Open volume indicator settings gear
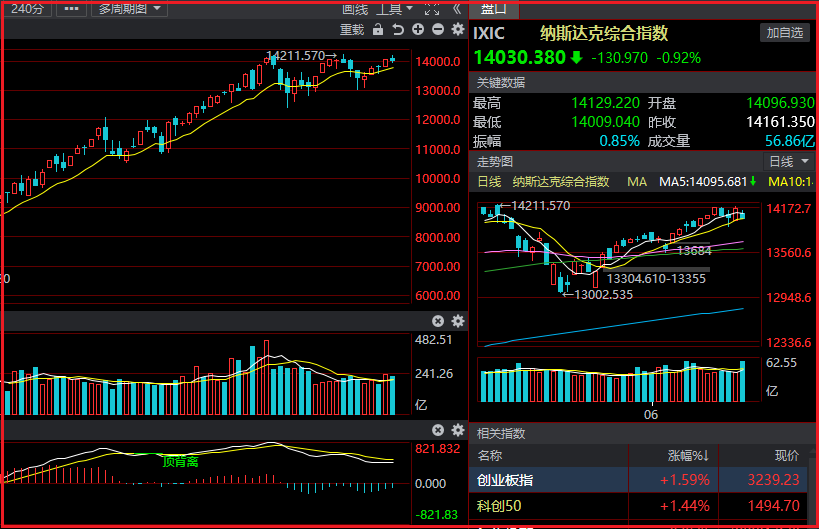819x529 pixels. click(x=458, y=321)
